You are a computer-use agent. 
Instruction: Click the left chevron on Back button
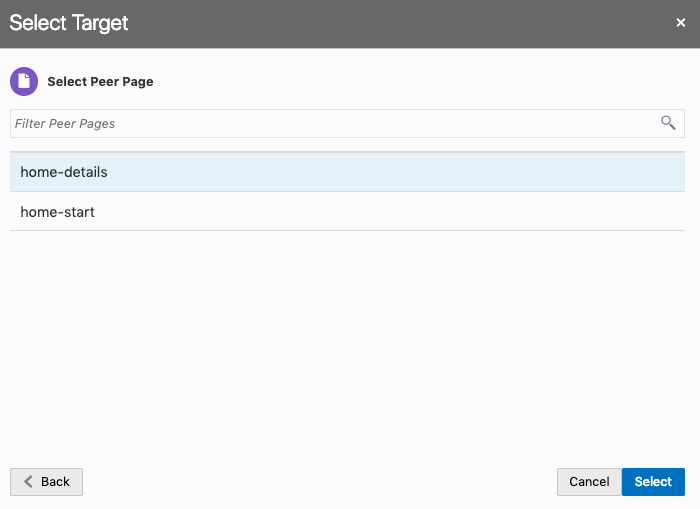28,482
